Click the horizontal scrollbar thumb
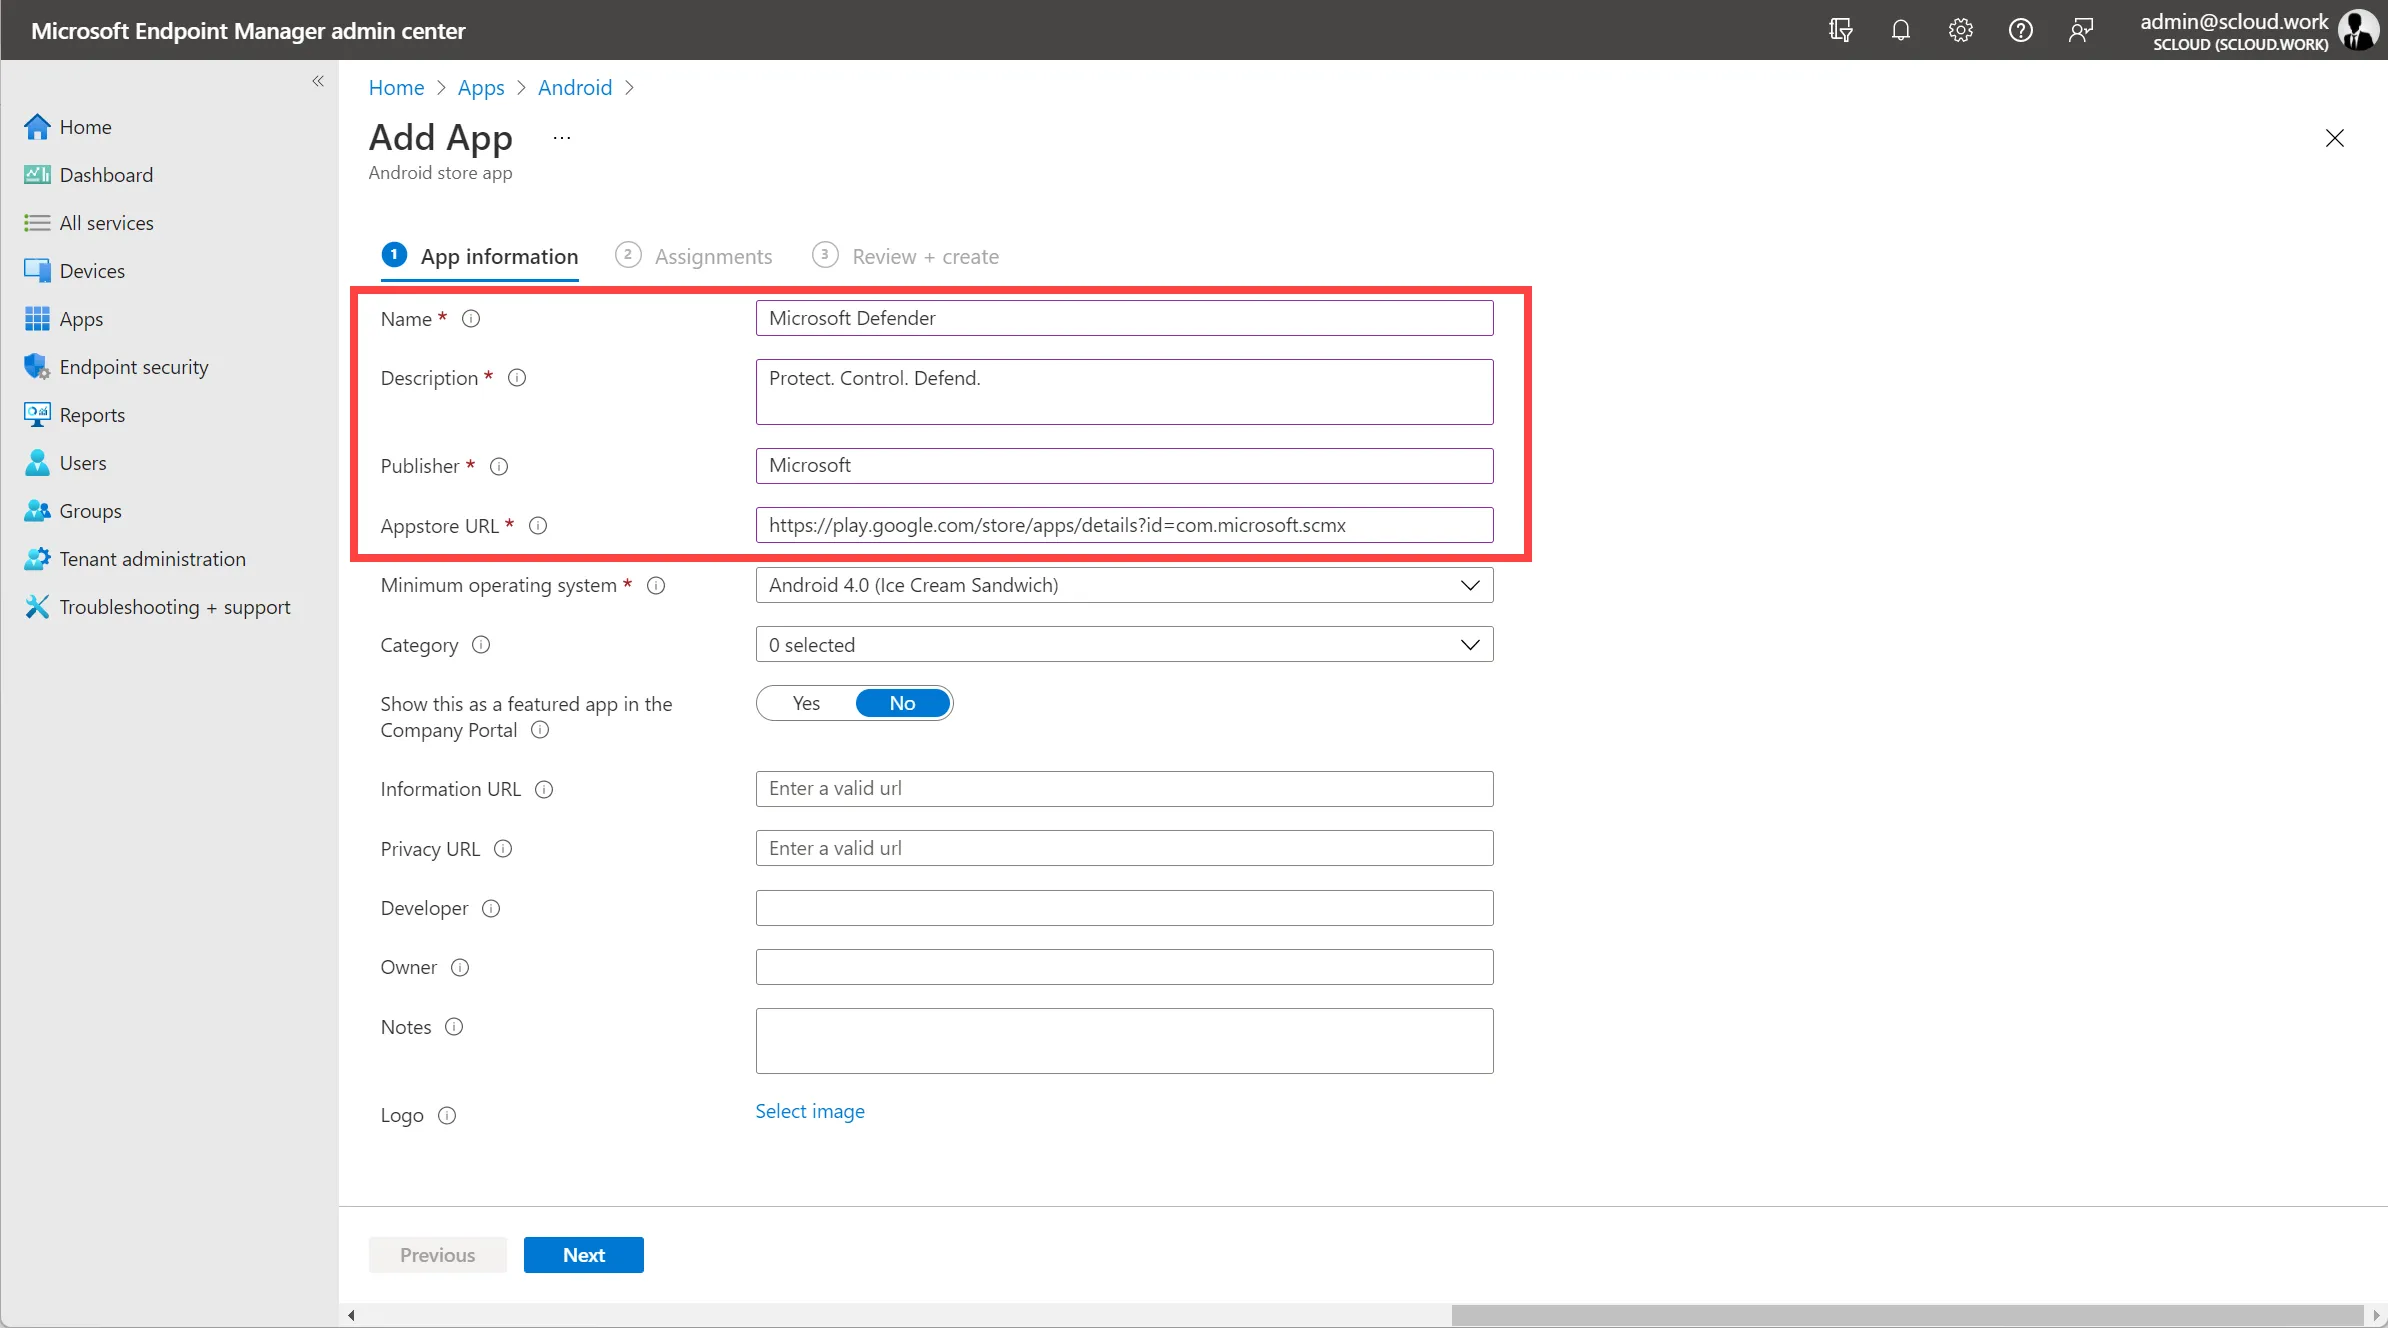Image resolution: width=2388 pixels, height=1328 pixels. tap(1907, 1315)
